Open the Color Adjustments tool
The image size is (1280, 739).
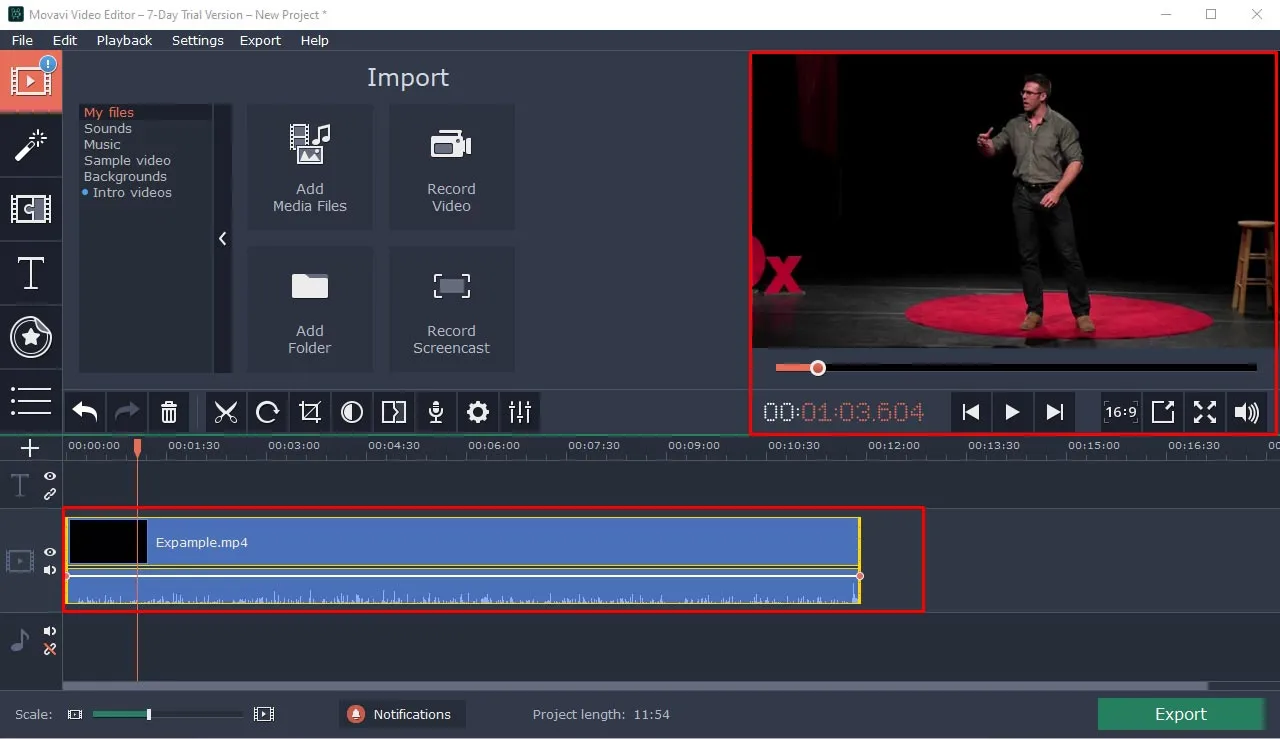click(x=352, y=412)
